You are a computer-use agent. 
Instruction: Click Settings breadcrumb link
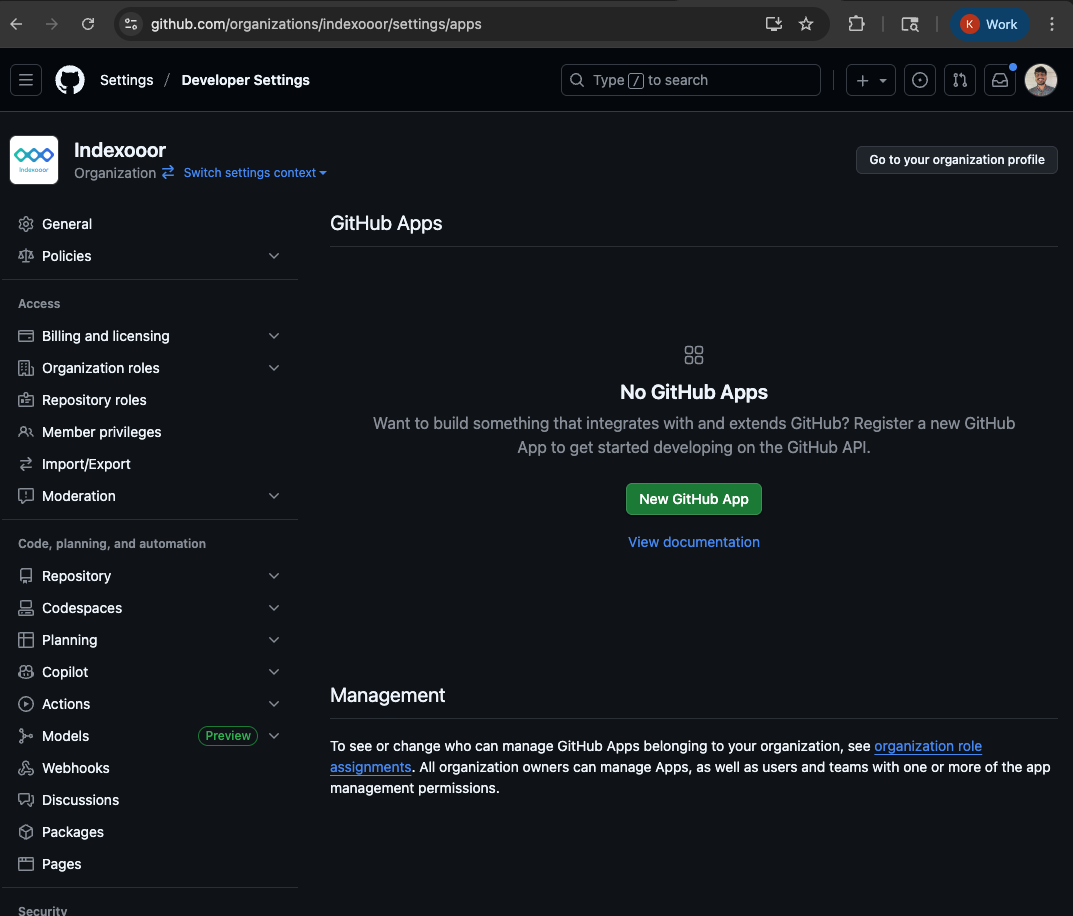pos(127,80)
